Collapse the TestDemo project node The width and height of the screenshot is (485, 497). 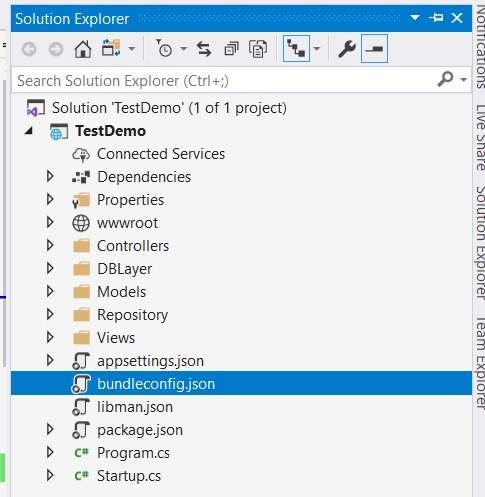(29, 131)
